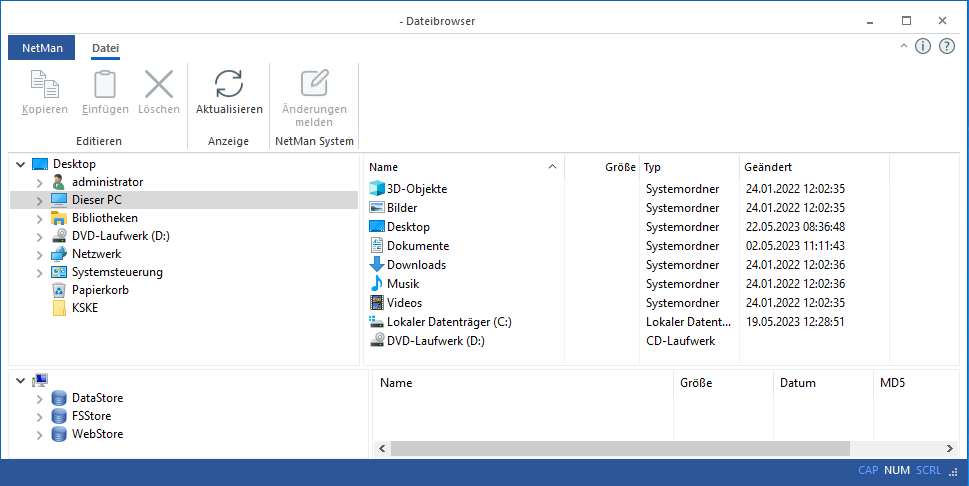This screenshot has width=969, height=486.
Task: Sort by Datum column in lower pane
Action: click(x=823, y=383)
